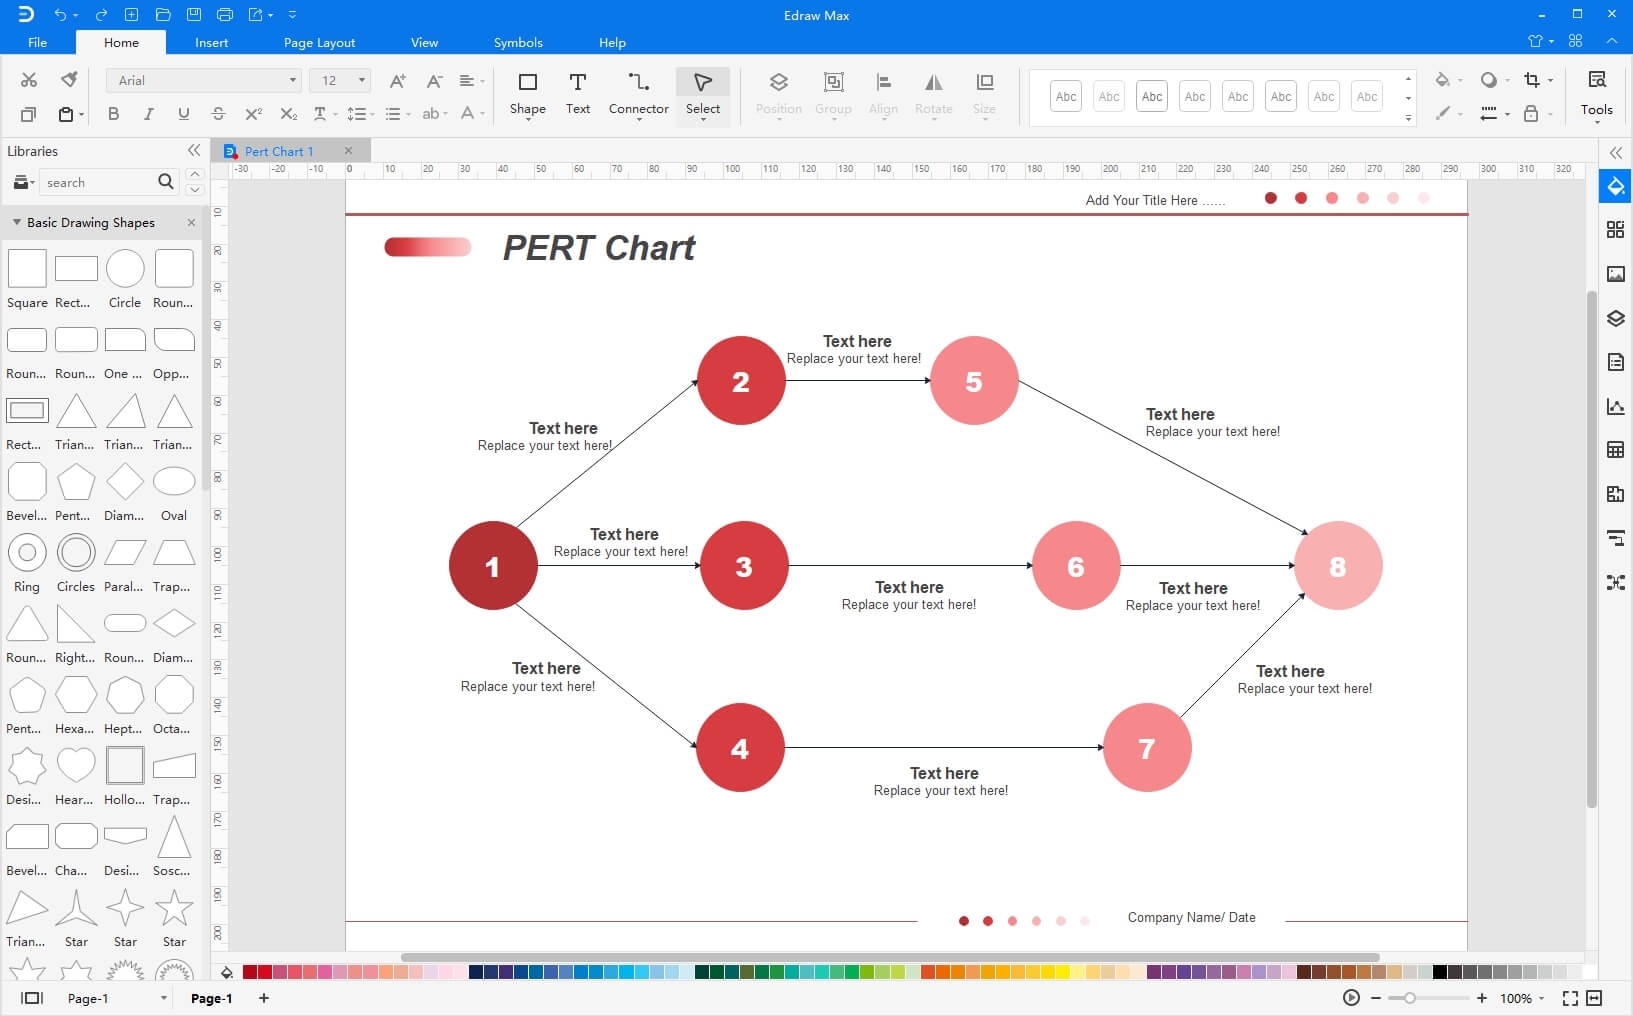Screen dimensions: 1633x1016
Task: Click the zoom slider handle
Action: click(x=1409, y=998)
